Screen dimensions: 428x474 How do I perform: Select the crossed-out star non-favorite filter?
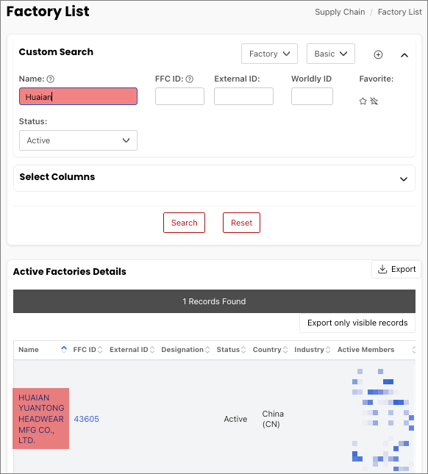tap(374, 101)
